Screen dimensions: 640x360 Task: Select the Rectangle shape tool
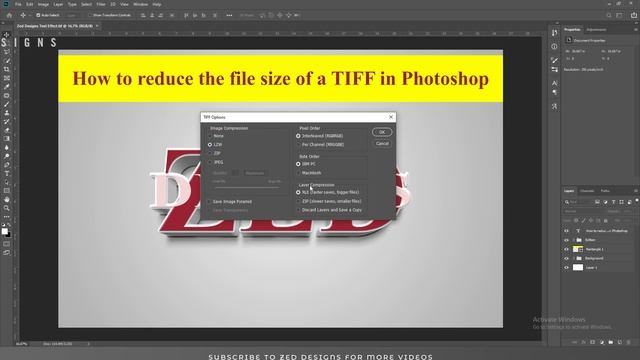pos(7,191)
